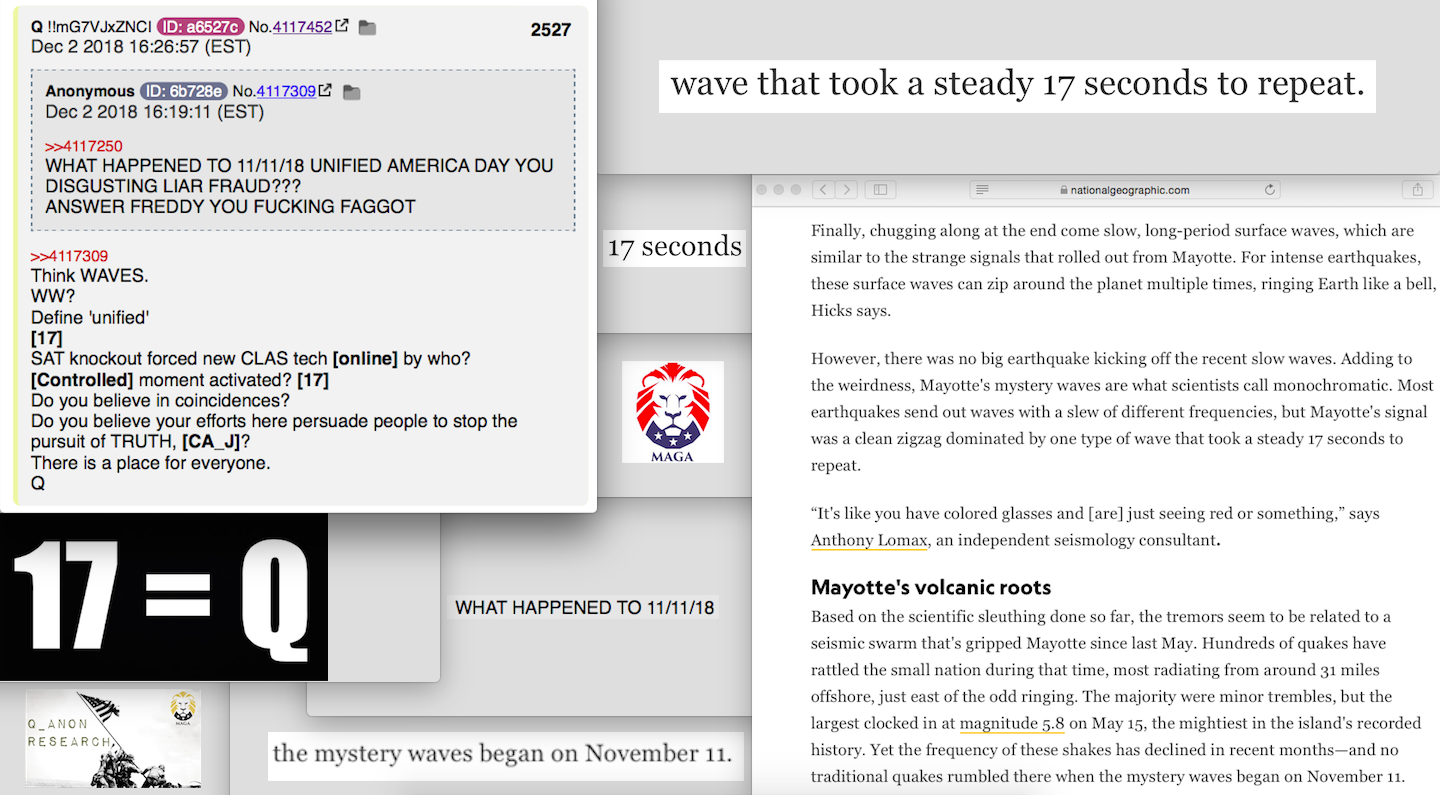Click 'wave that took a steady 17 seconds' snippet
The image size is (1440, 795).
1017,84
